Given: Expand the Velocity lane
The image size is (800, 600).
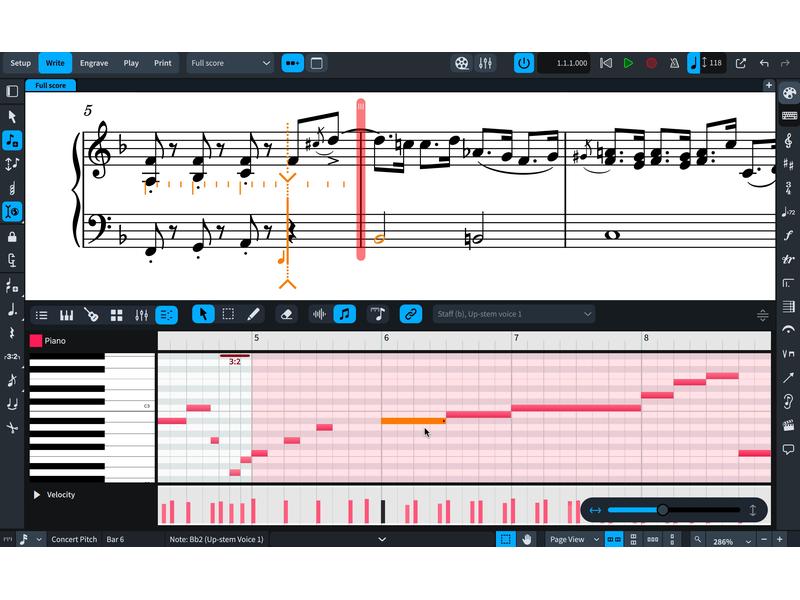Looking at the screenshot, I should coord(37,495).
